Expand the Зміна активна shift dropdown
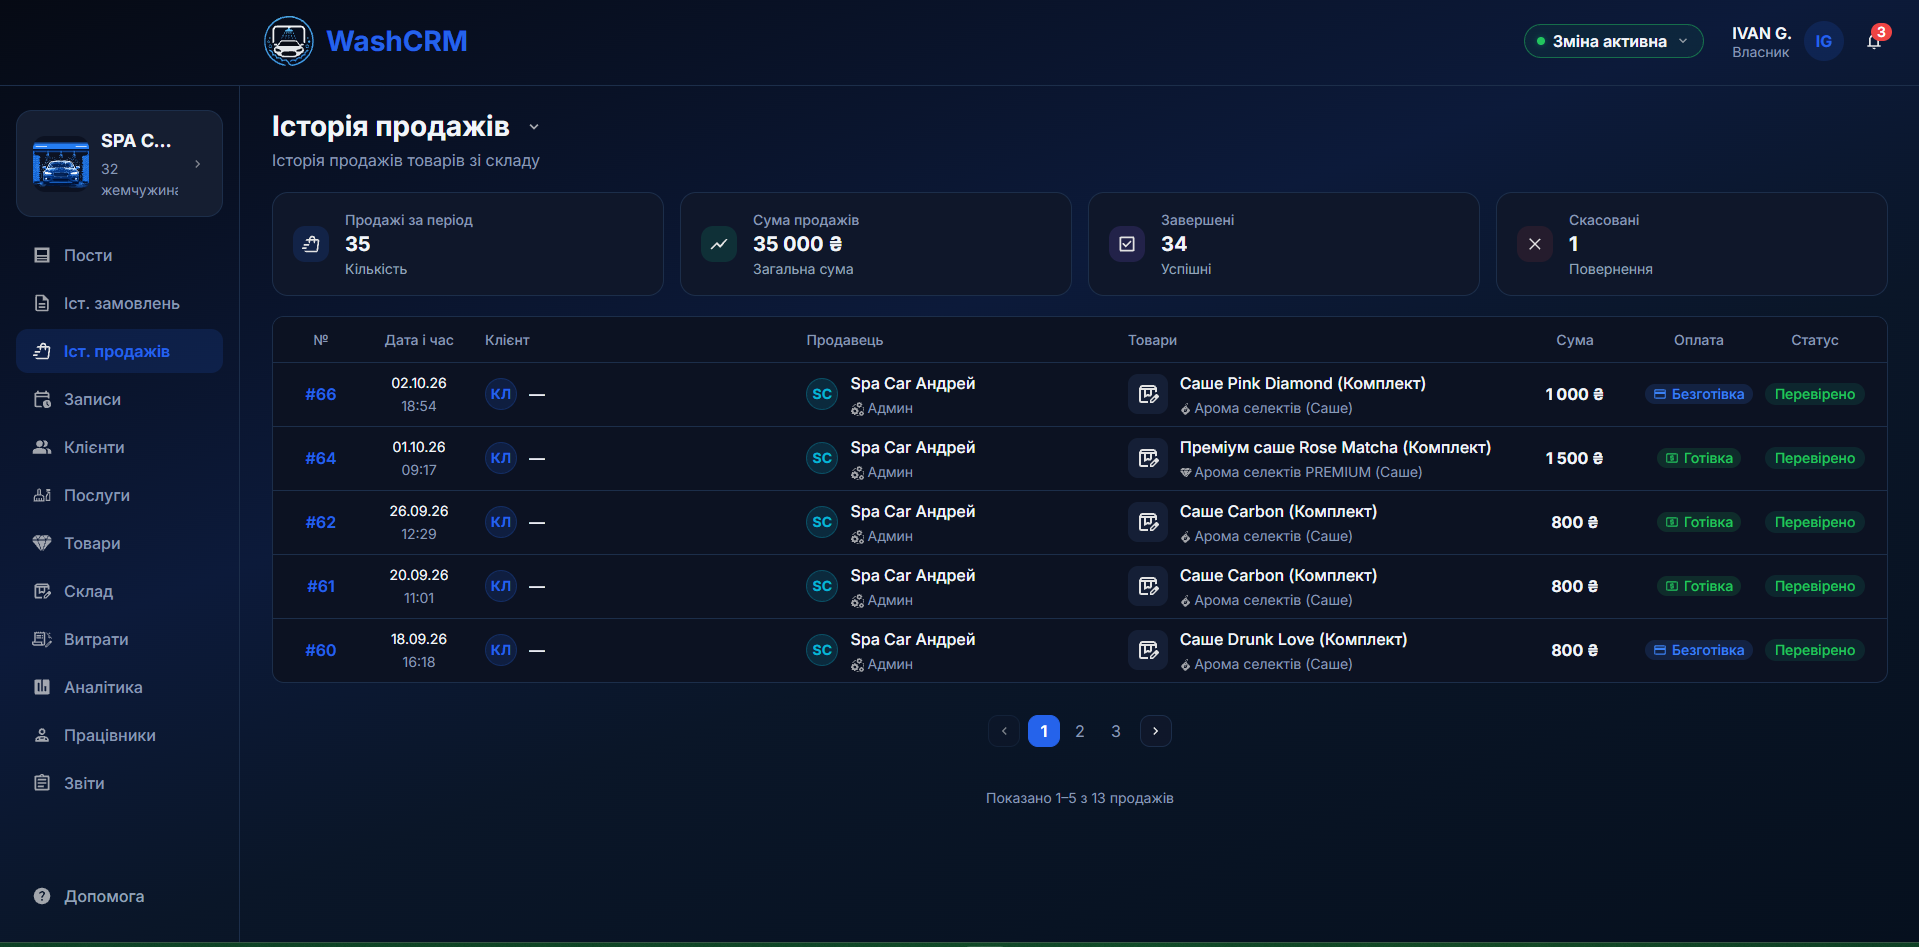Viewport: 1919px width, 947px height. [x=1613, y=41]
